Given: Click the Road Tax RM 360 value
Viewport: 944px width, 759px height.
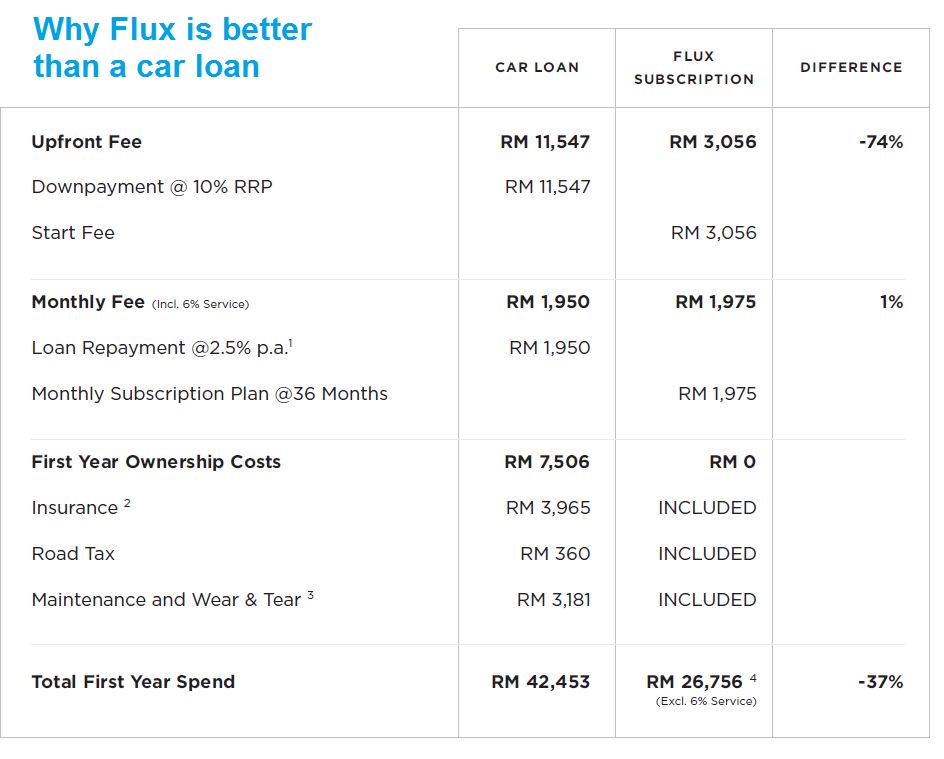Looking at the screenshot, I should click(555, 554).
